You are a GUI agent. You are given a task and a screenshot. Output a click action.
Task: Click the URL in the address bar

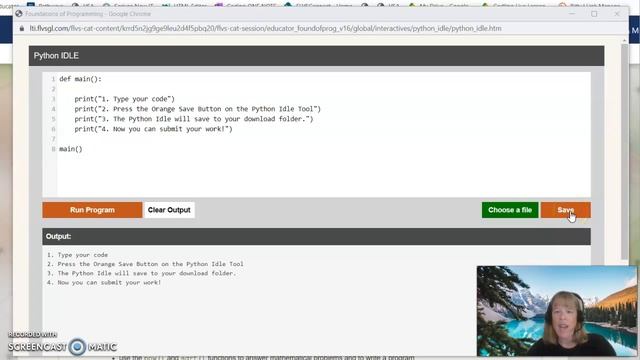(265, 29)
